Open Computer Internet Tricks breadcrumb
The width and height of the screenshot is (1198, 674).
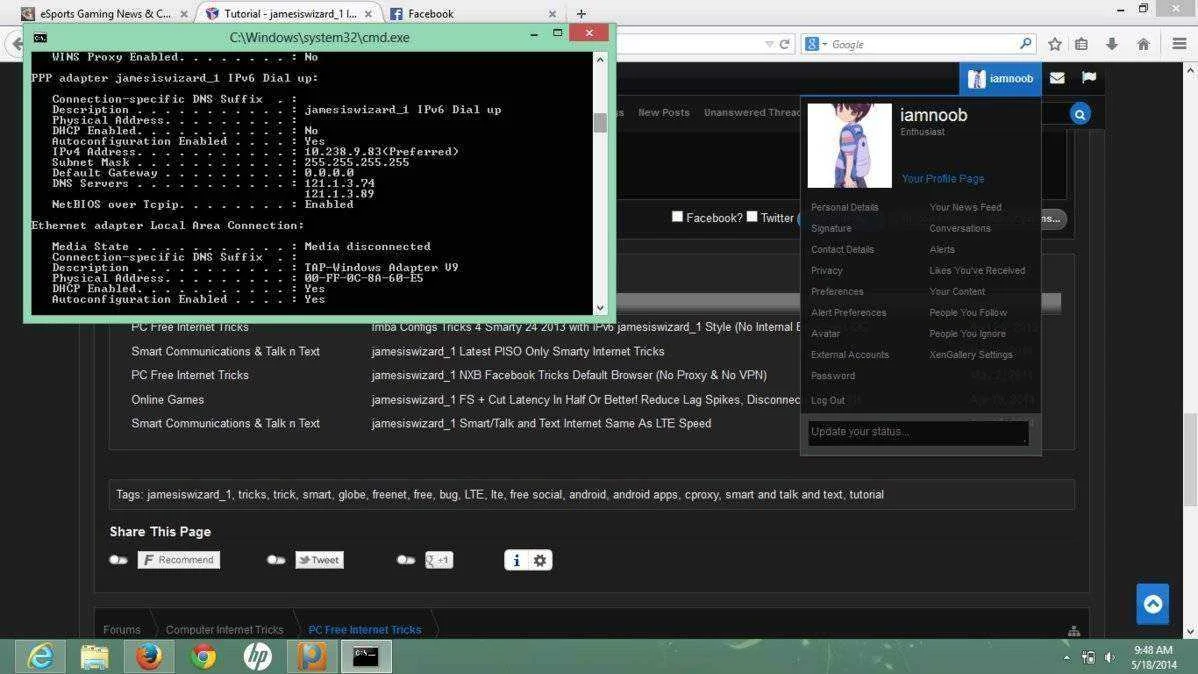[x=225, y=630]
